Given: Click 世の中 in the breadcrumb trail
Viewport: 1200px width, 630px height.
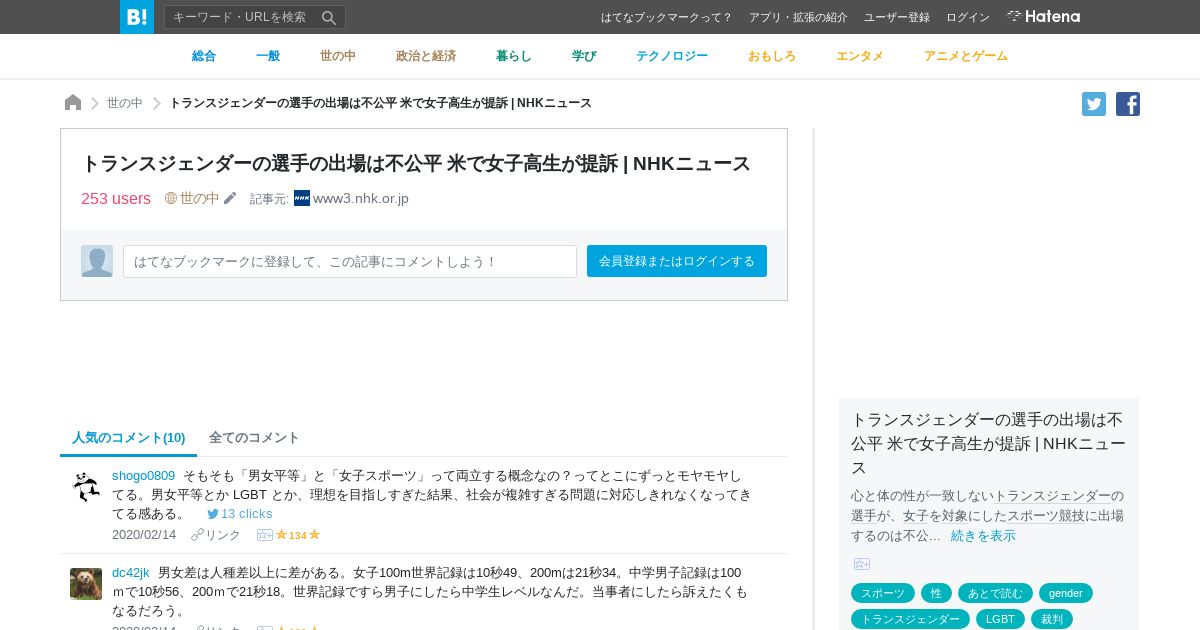Looking at the screenshot, I should click(x=125, y=103).
